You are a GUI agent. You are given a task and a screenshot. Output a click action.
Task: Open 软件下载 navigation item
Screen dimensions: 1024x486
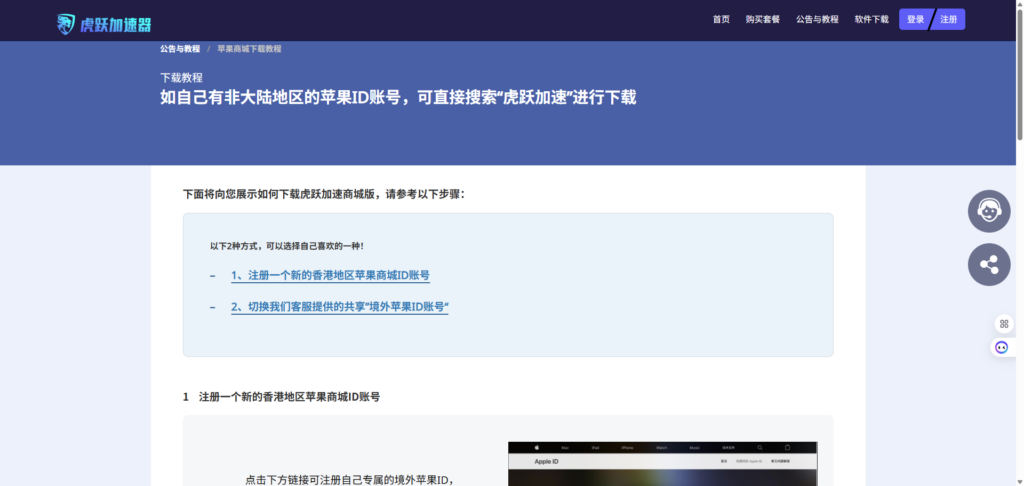click(871, 20)
